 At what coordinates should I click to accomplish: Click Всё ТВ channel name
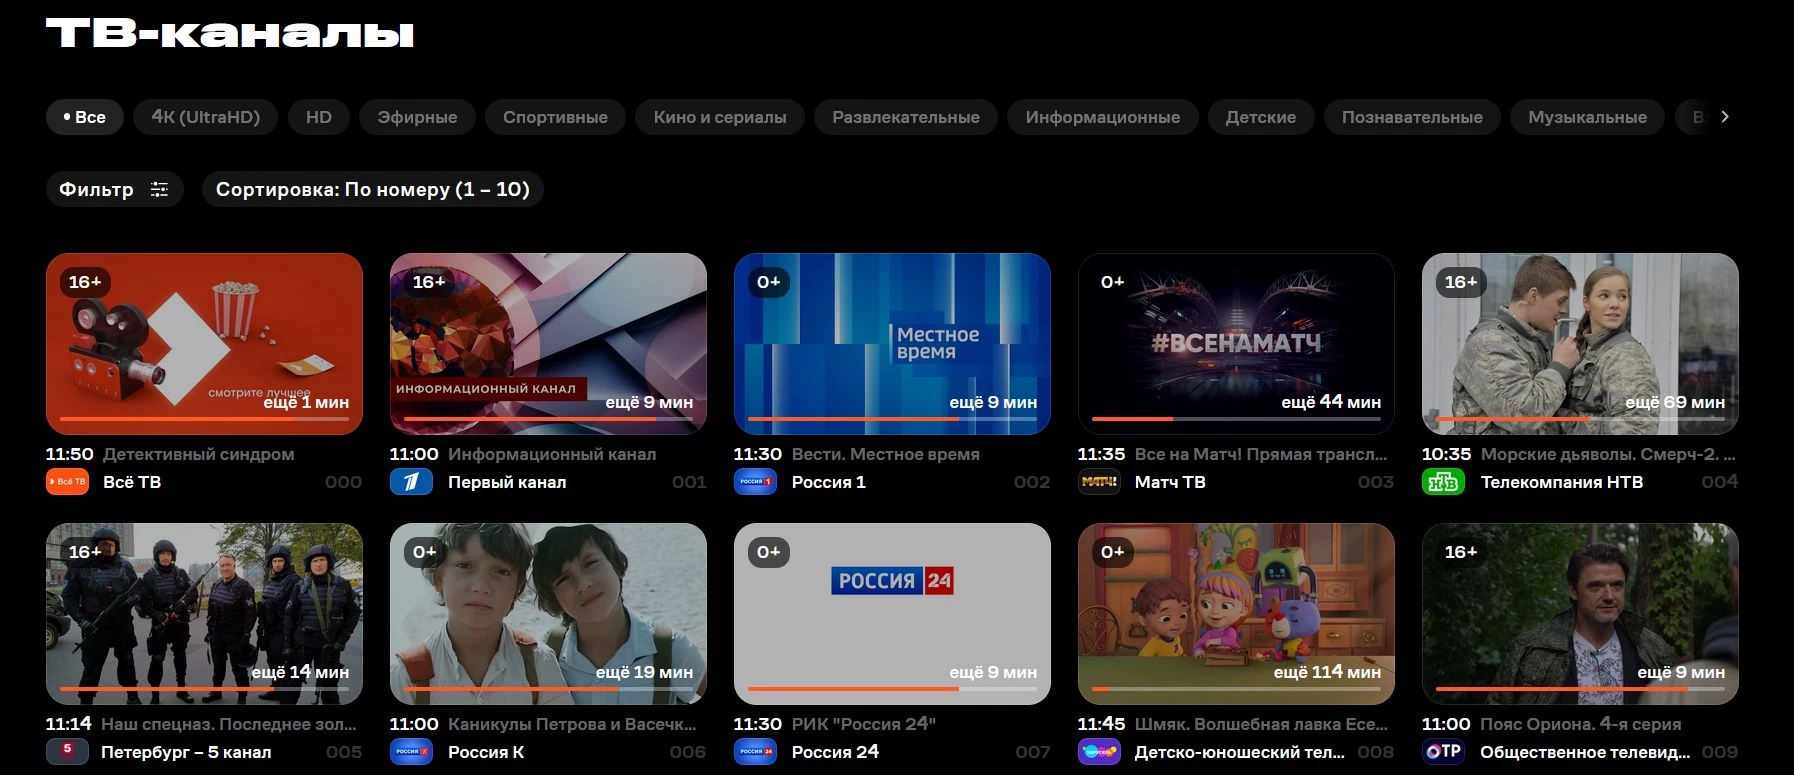point(132,482)
